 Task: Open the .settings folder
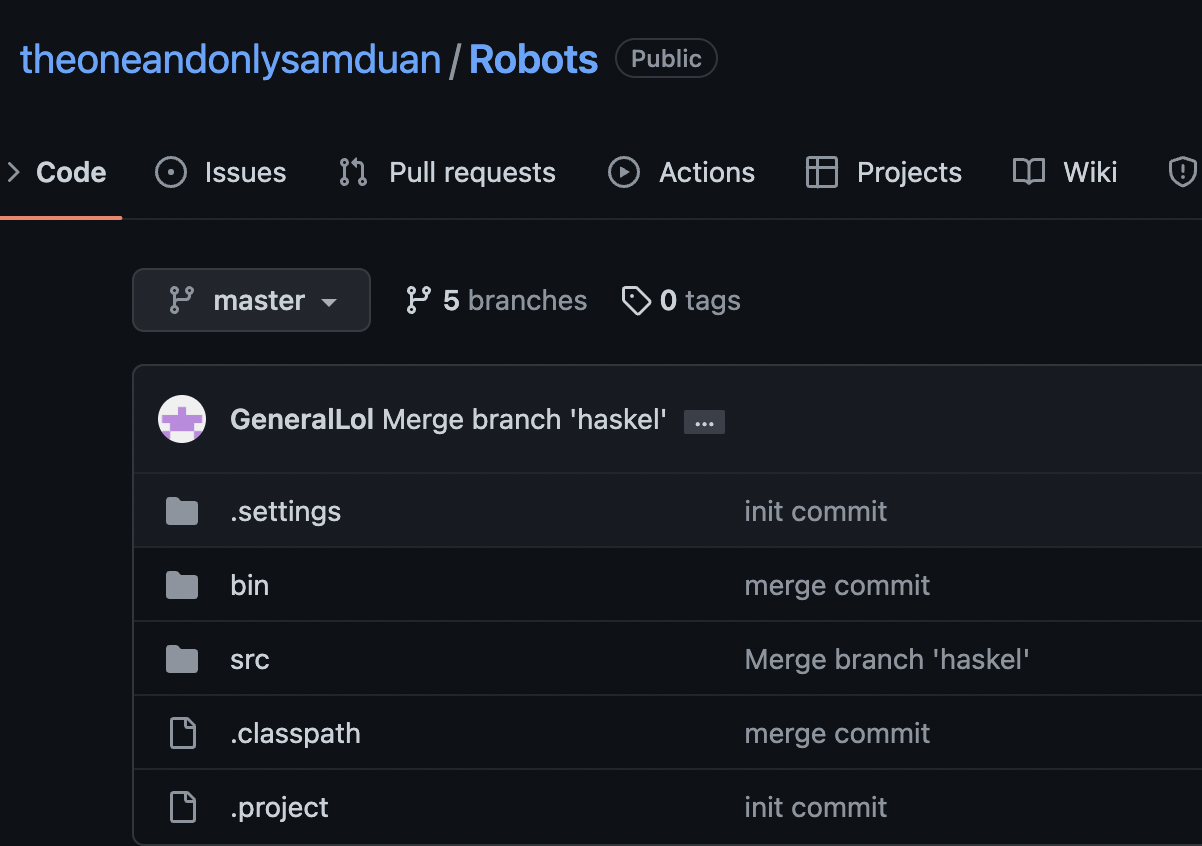click(285, 511)
